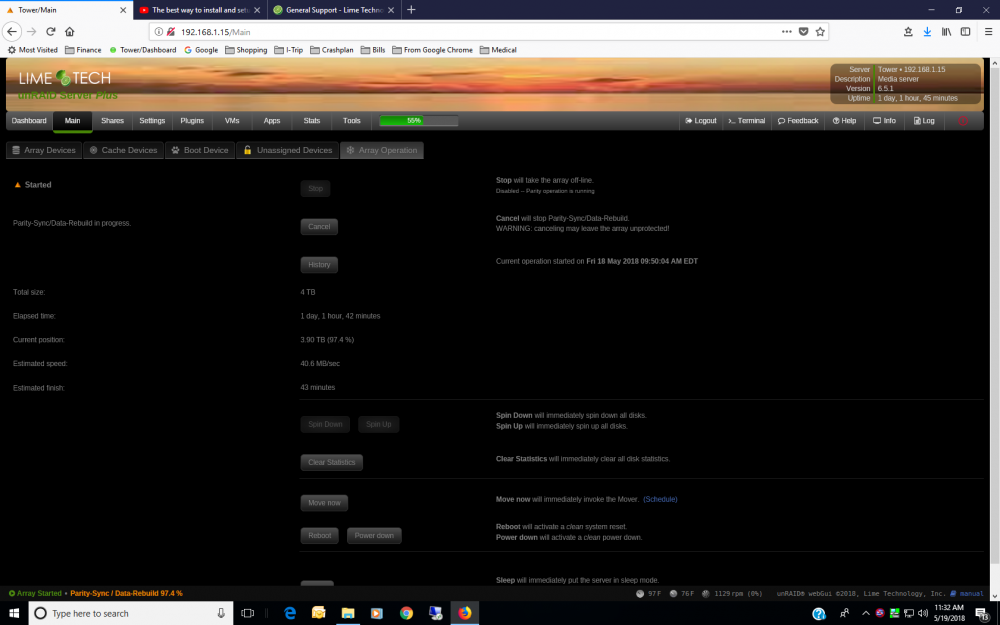
Task: Open Firefox library icon
Action: pyautogui.click(x=946, y=31)
